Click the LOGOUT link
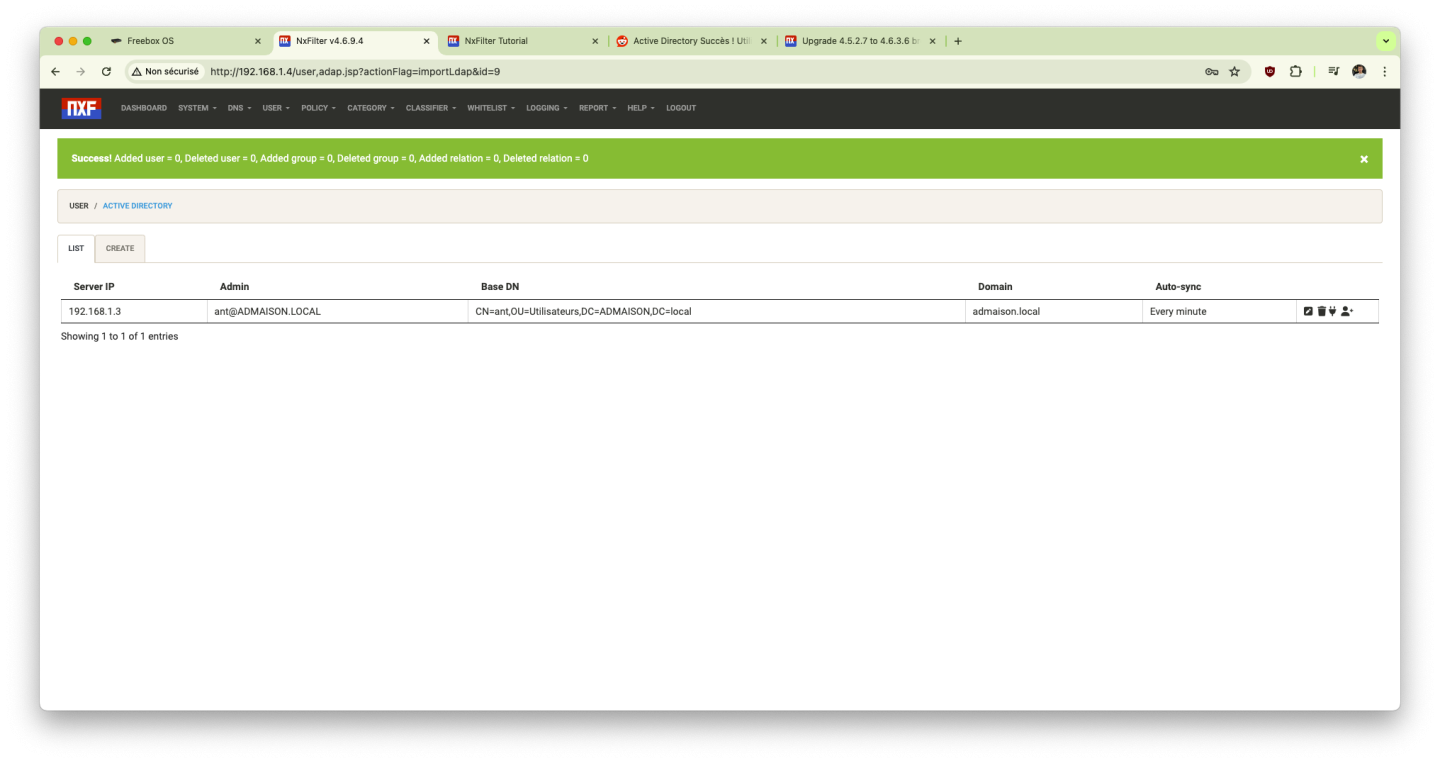Image resolution: width=1440 pixels, height=763 pixels. click(x=681, y=108)
